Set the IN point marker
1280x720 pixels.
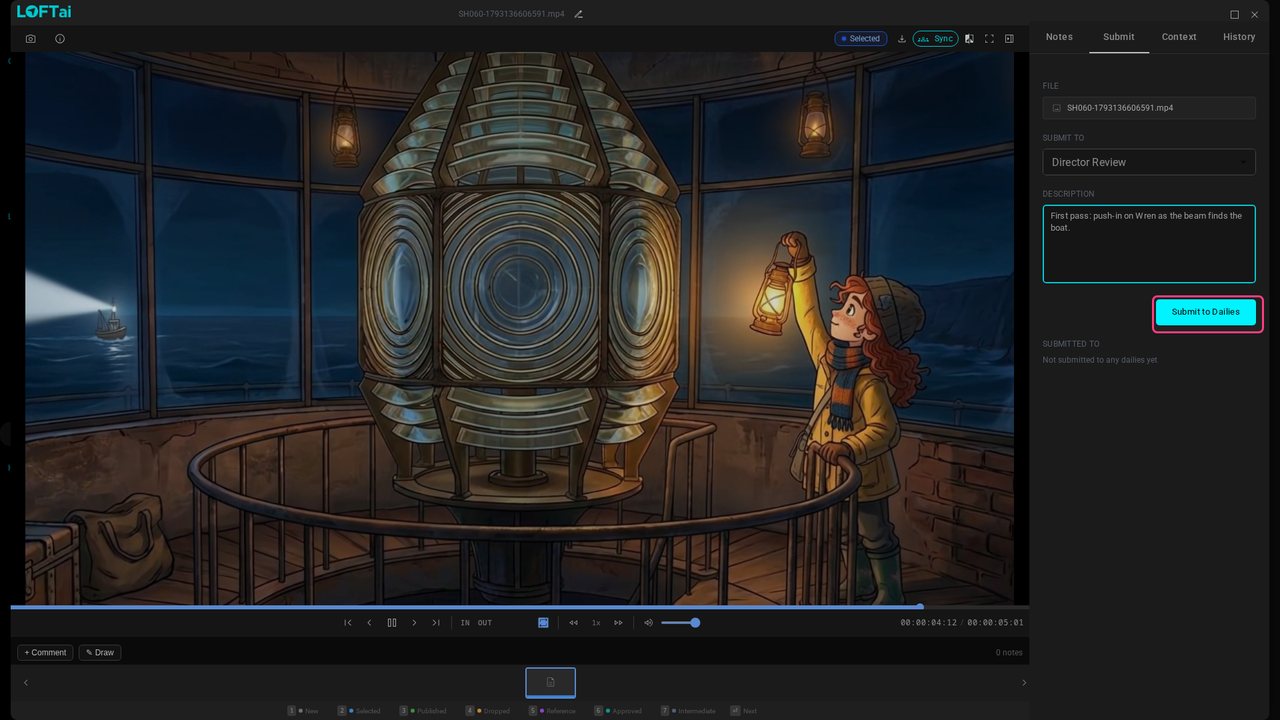pyautogui.click(x=465, y=623)
